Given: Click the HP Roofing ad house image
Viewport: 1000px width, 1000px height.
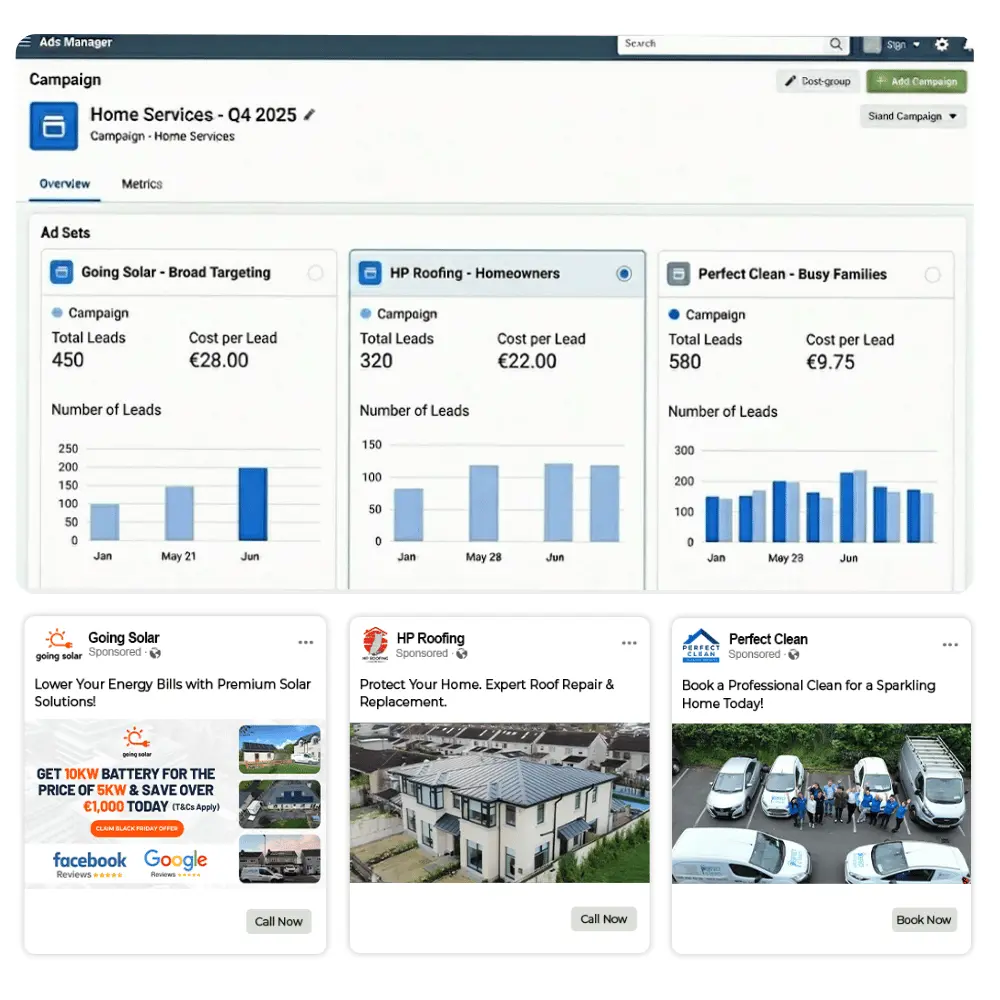Looking at the screenshot, I should [499, 803].
